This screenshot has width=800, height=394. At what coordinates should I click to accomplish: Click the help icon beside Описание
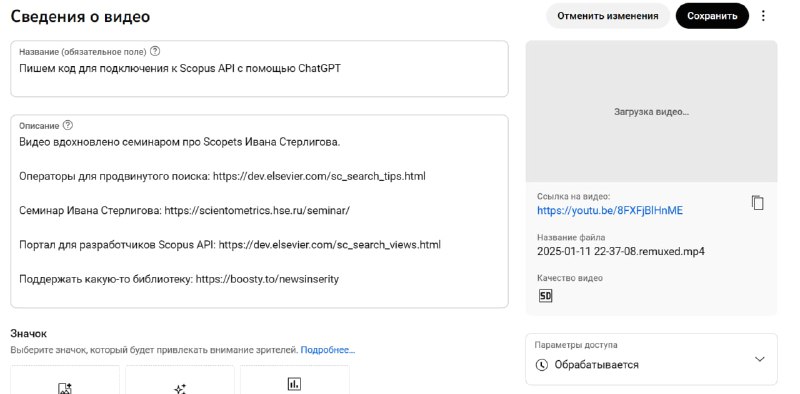tap(68, 125)
